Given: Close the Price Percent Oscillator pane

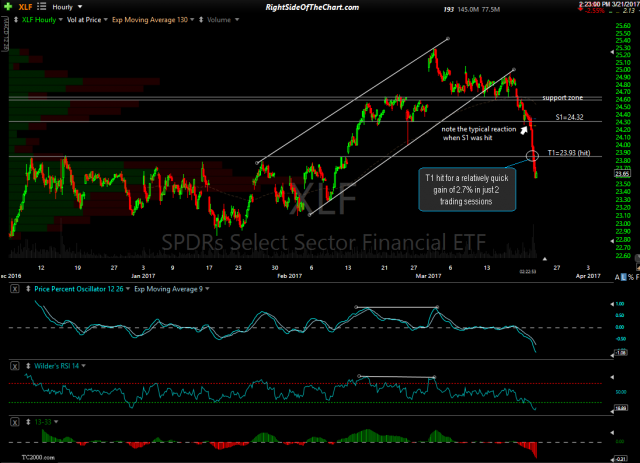Looking at the screenshot, I should click(x=15, y=289).
